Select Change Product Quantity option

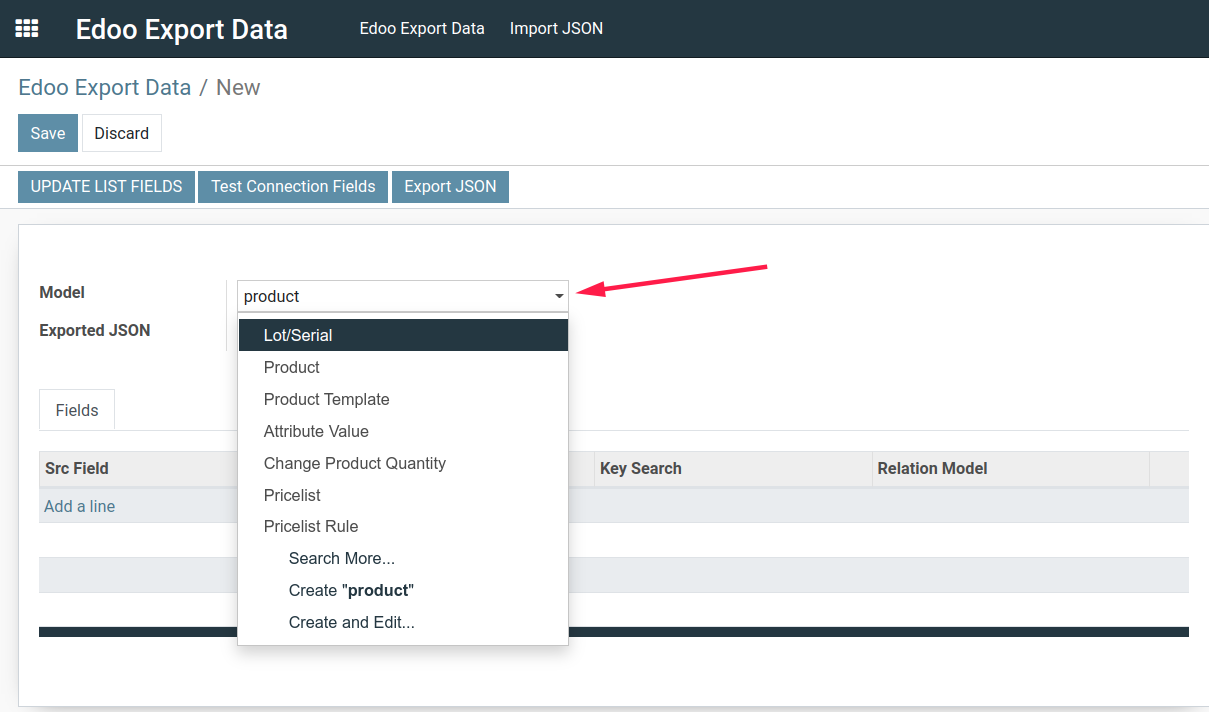tap(403, 463)
